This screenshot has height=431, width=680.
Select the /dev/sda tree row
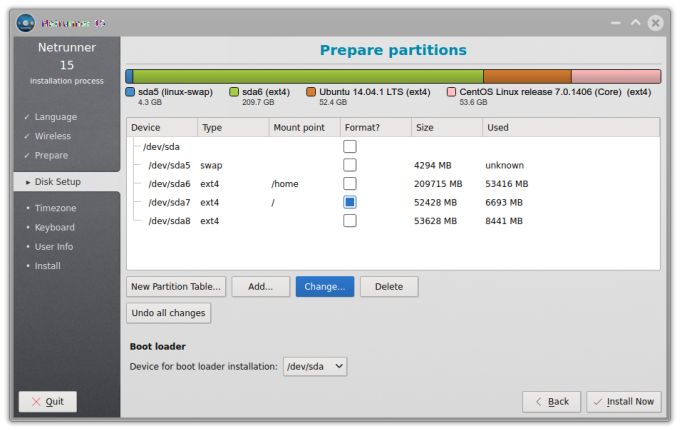[x=393, y=147]
